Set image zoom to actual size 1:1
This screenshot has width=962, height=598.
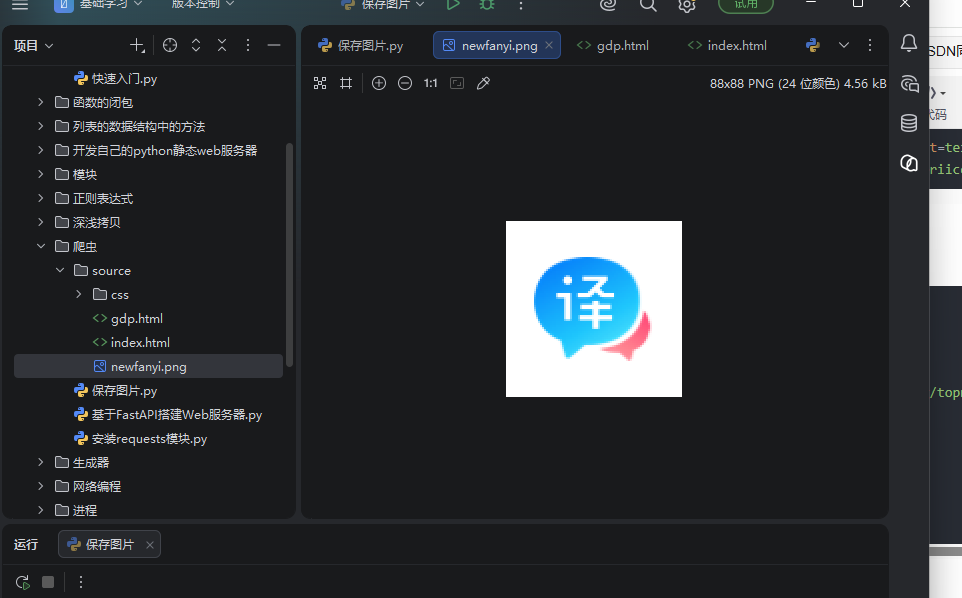click(431, 83)
